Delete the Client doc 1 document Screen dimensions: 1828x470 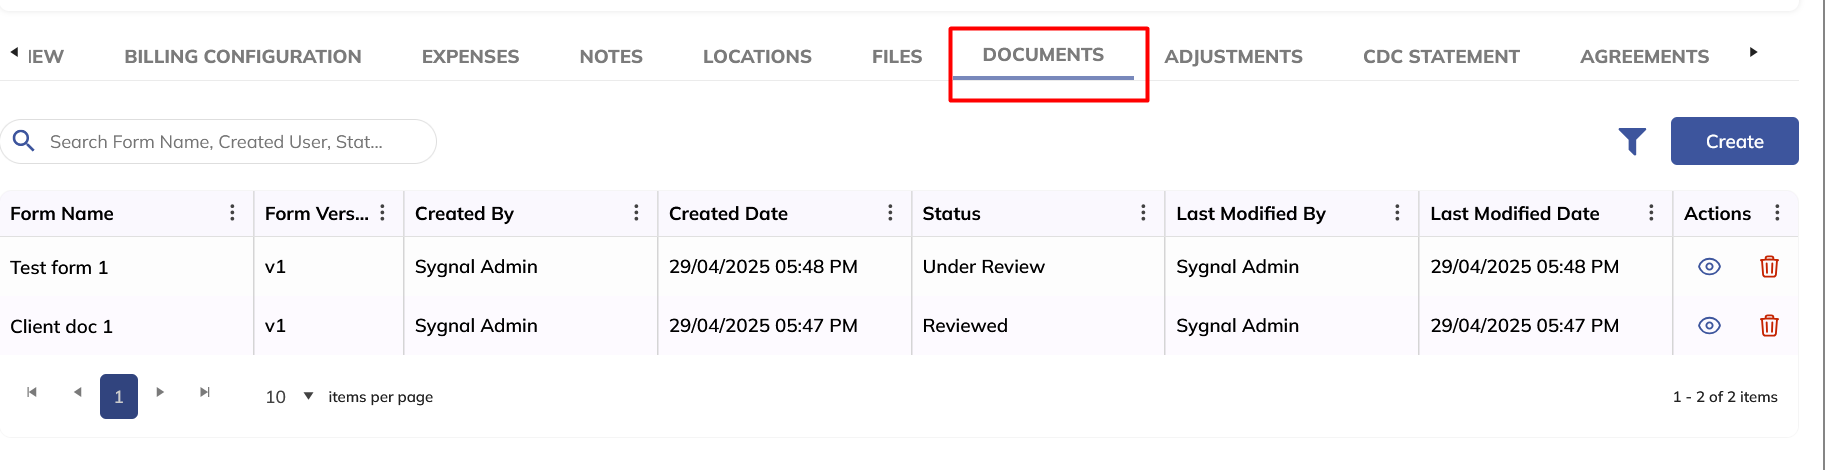[x=1769, y=326]
